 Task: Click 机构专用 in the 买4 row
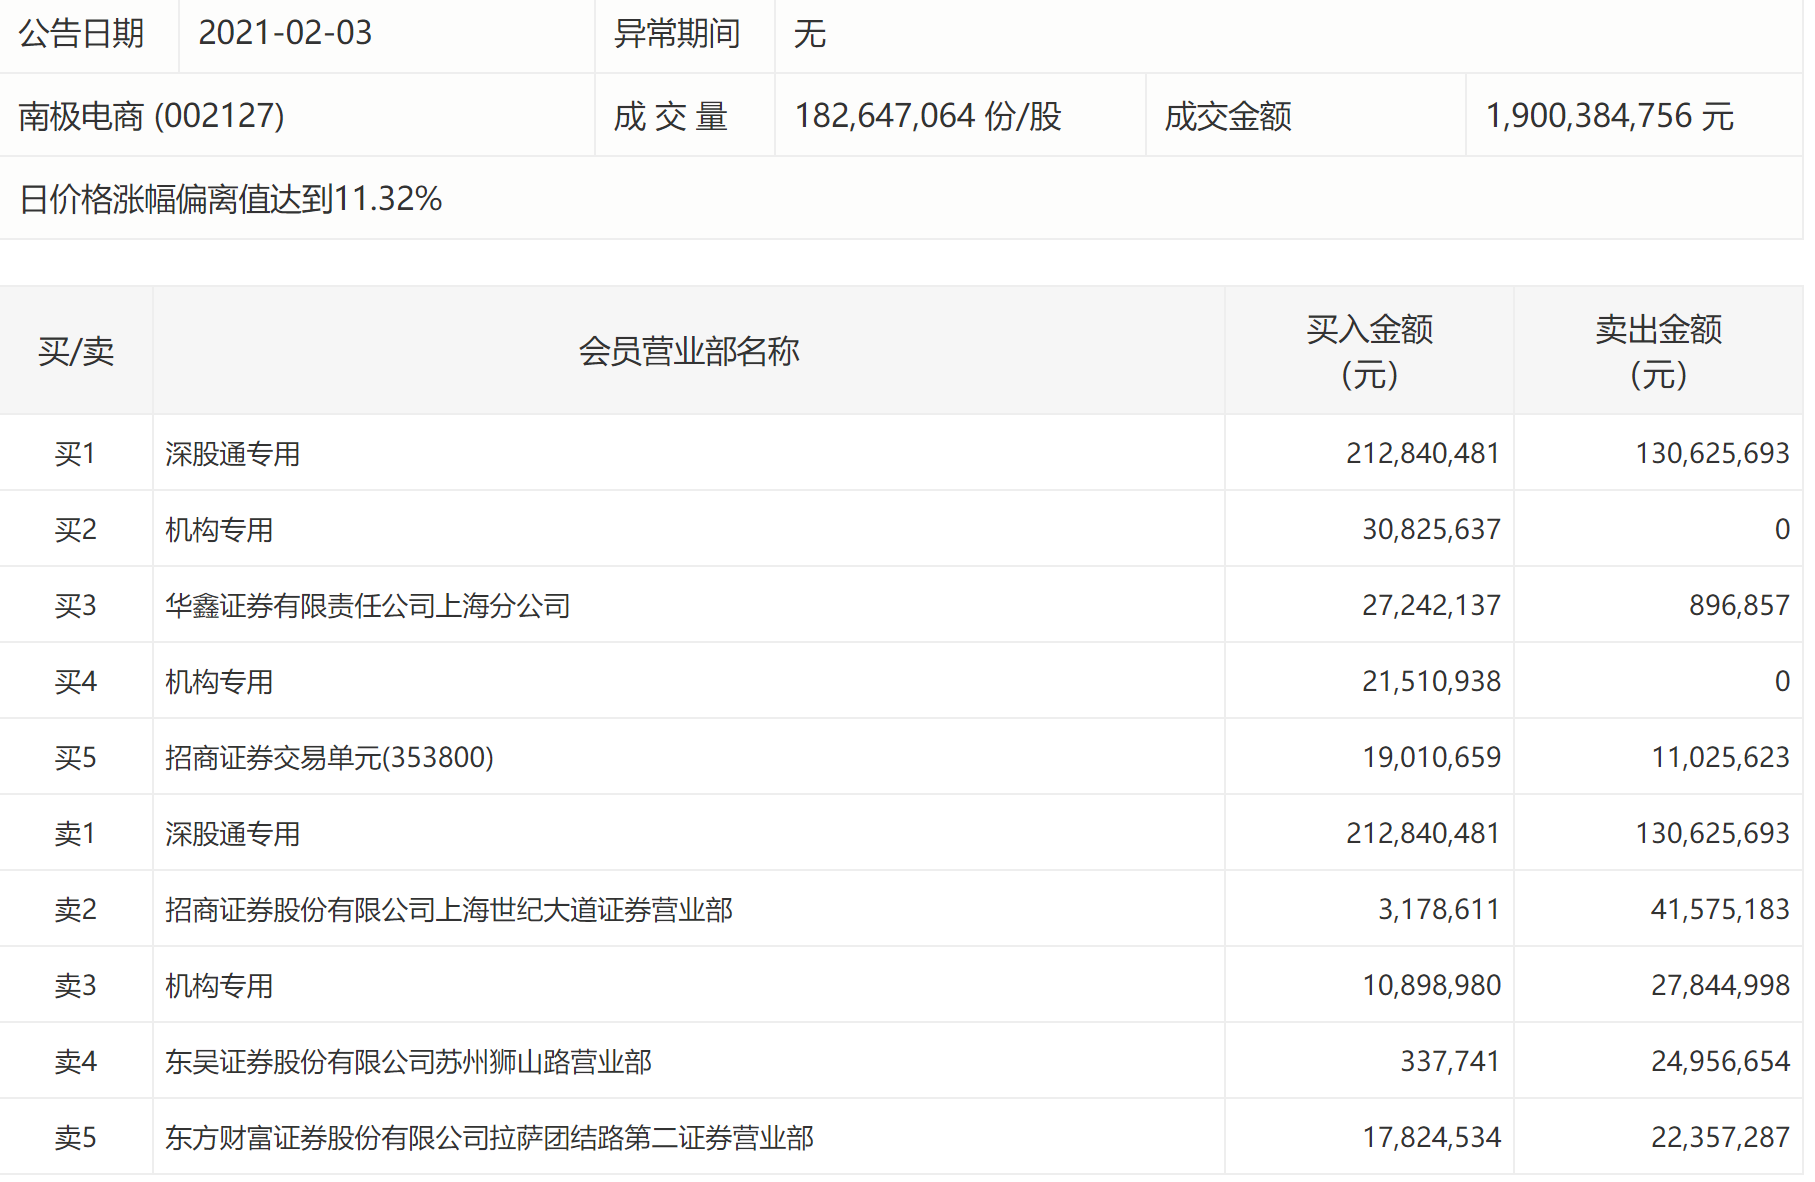(x=219, y=682)
